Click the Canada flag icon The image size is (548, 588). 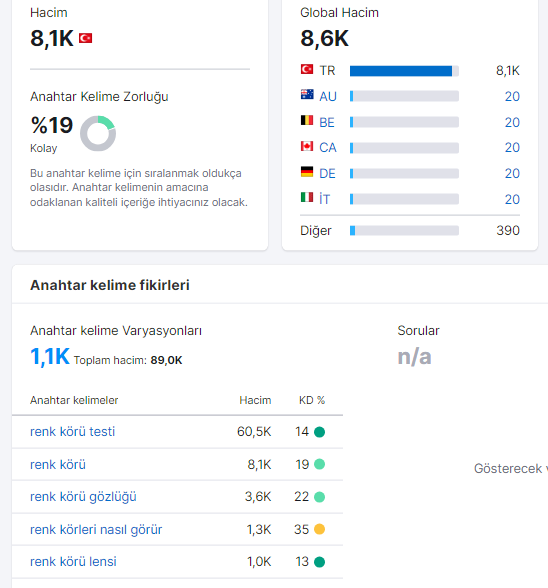(307, 146)
